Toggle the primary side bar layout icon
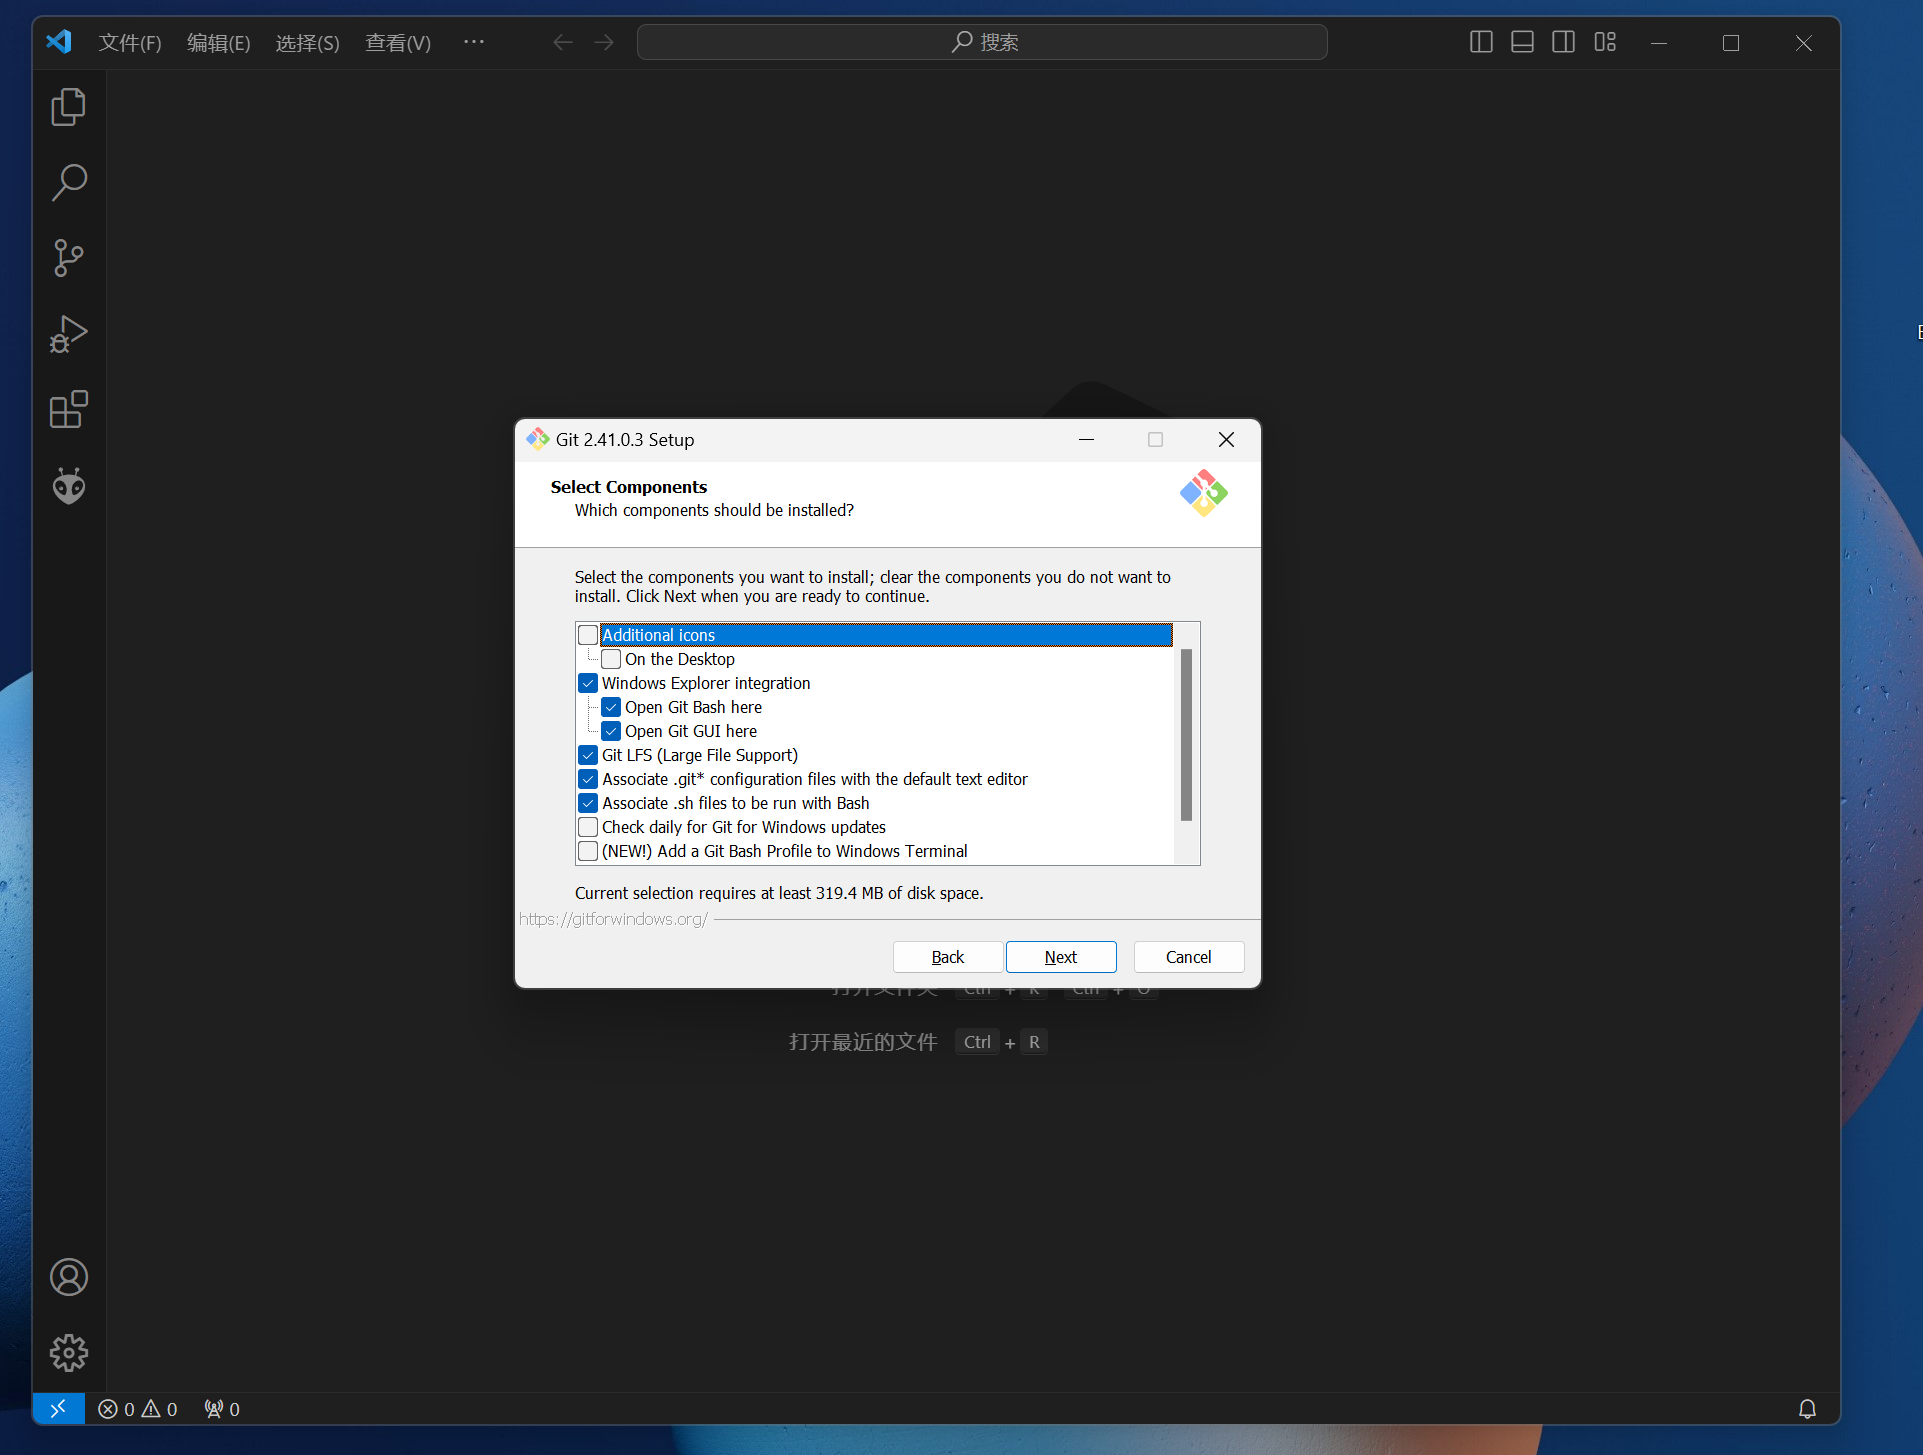1923x1455 pixels. tap(1481, 42)
